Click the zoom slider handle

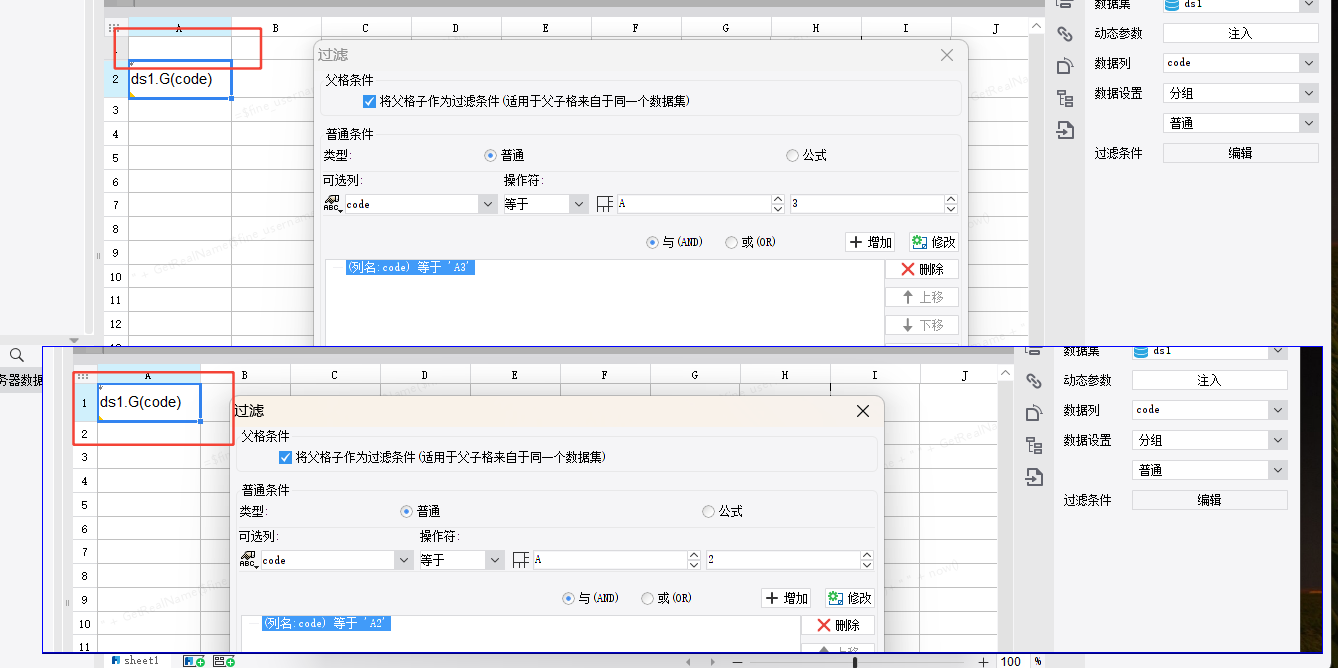(854, 662)
